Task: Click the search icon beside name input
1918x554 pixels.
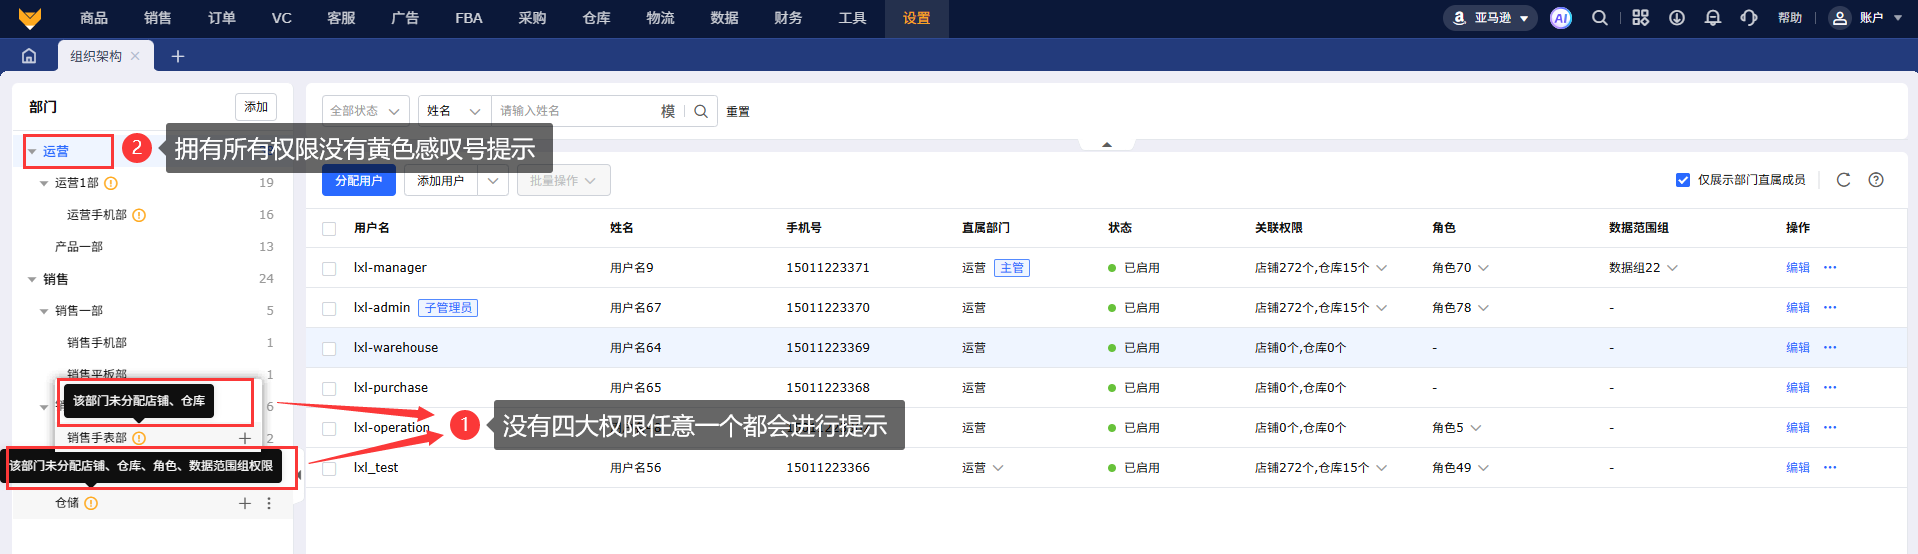Action: [x=701, y=111]
